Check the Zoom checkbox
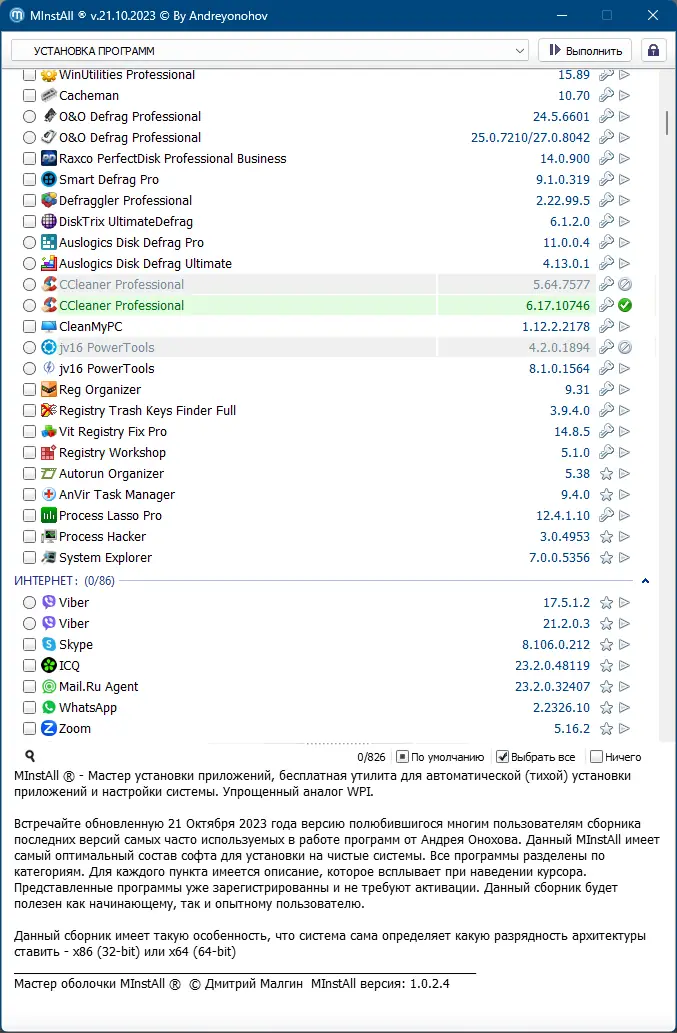Screen dimensions: 677x1033 29,729
